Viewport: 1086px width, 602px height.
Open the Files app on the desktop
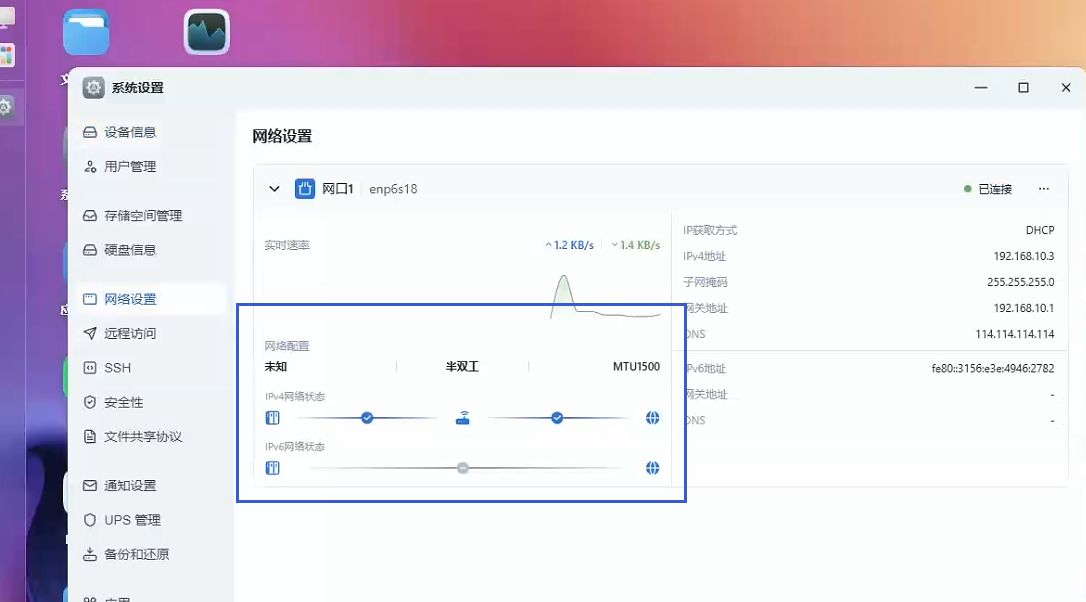86,32
